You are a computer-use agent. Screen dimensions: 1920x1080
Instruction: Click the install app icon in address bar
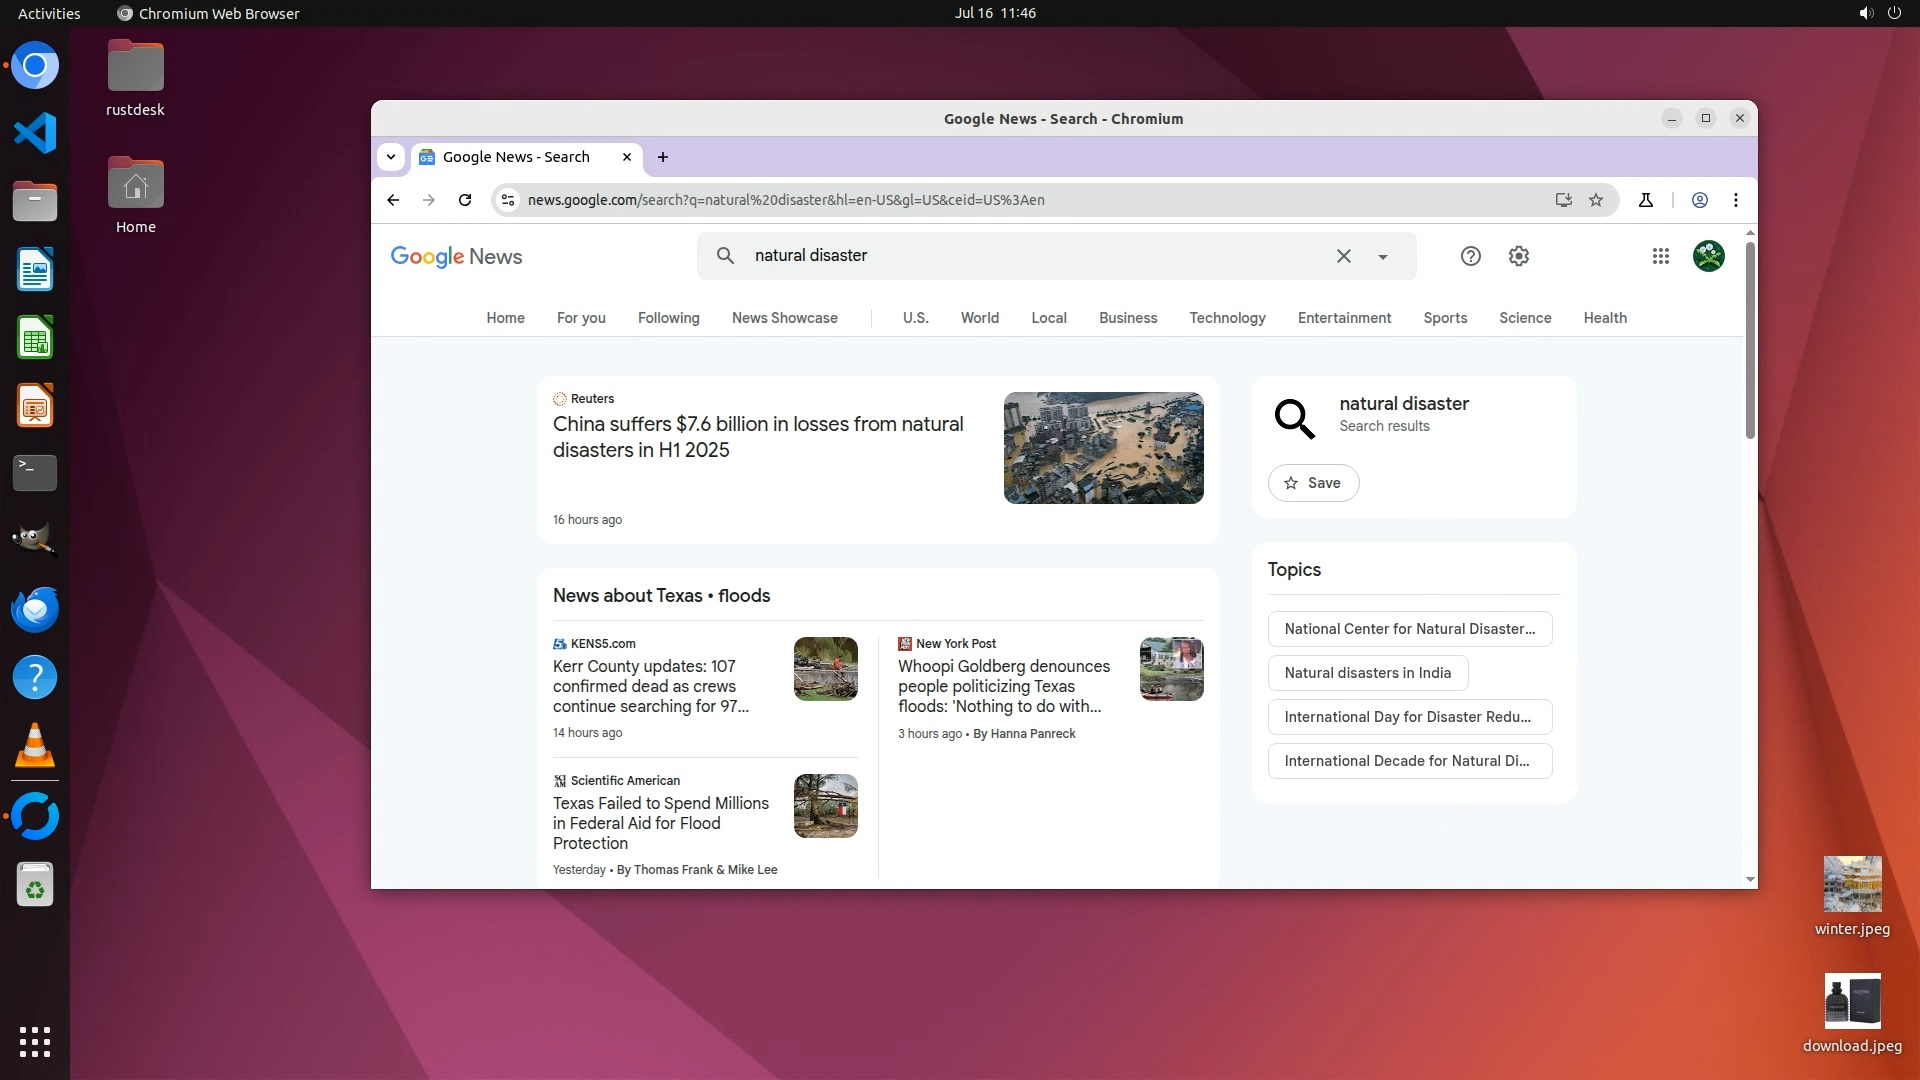coord(1563,200)
